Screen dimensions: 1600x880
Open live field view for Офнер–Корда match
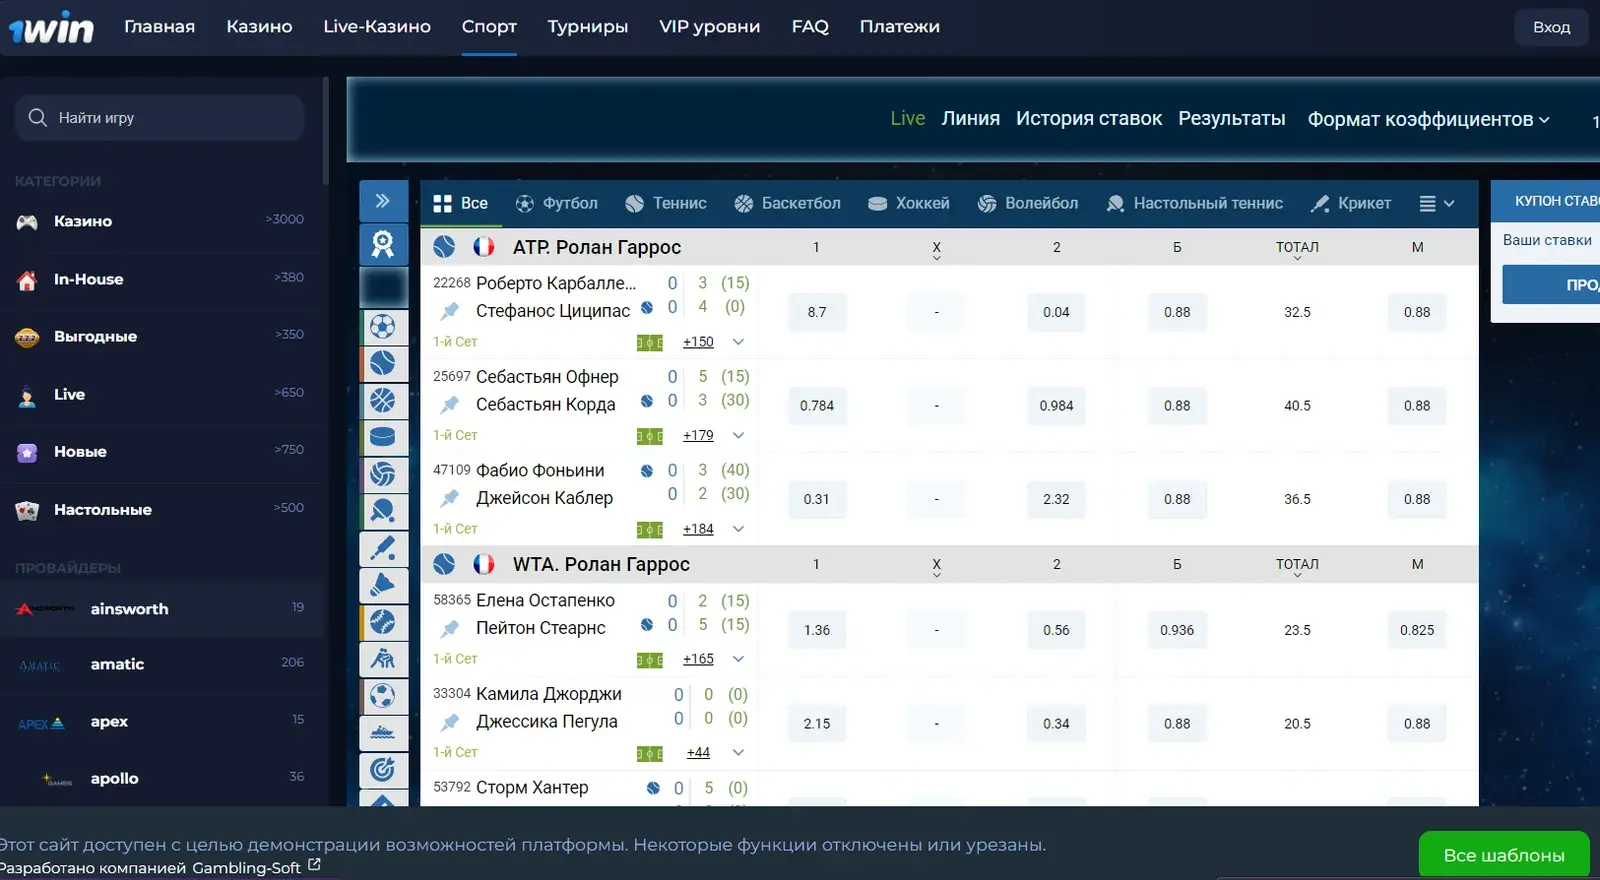coord(650,436)
